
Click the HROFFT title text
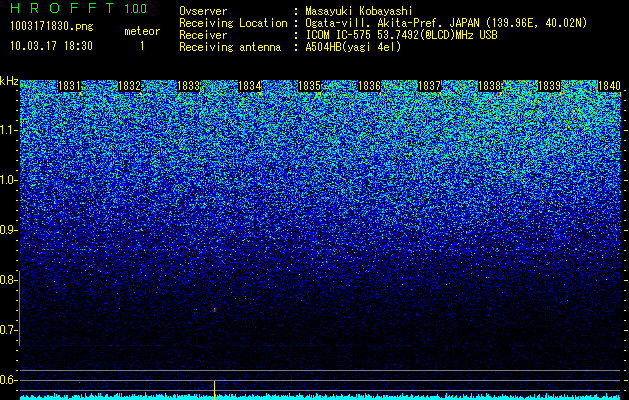pos(61,8)
